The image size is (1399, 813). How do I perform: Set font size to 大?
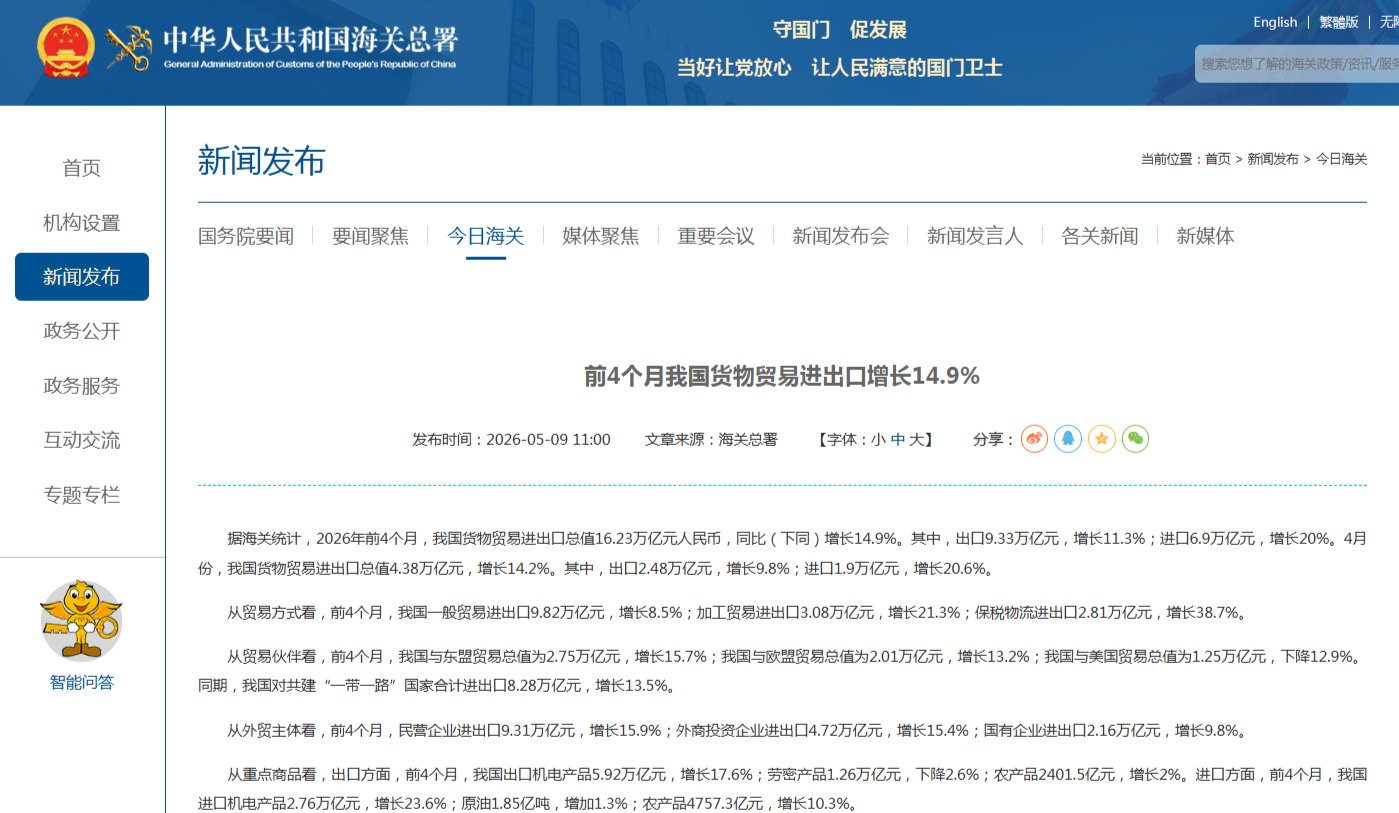(917, 439)
